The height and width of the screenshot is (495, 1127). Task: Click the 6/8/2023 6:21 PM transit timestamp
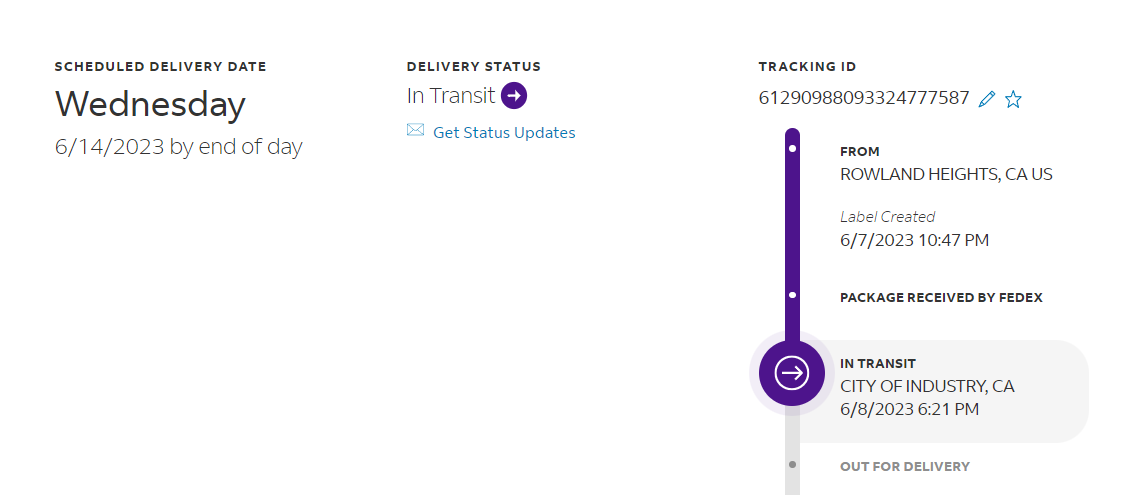click(909, 409)
